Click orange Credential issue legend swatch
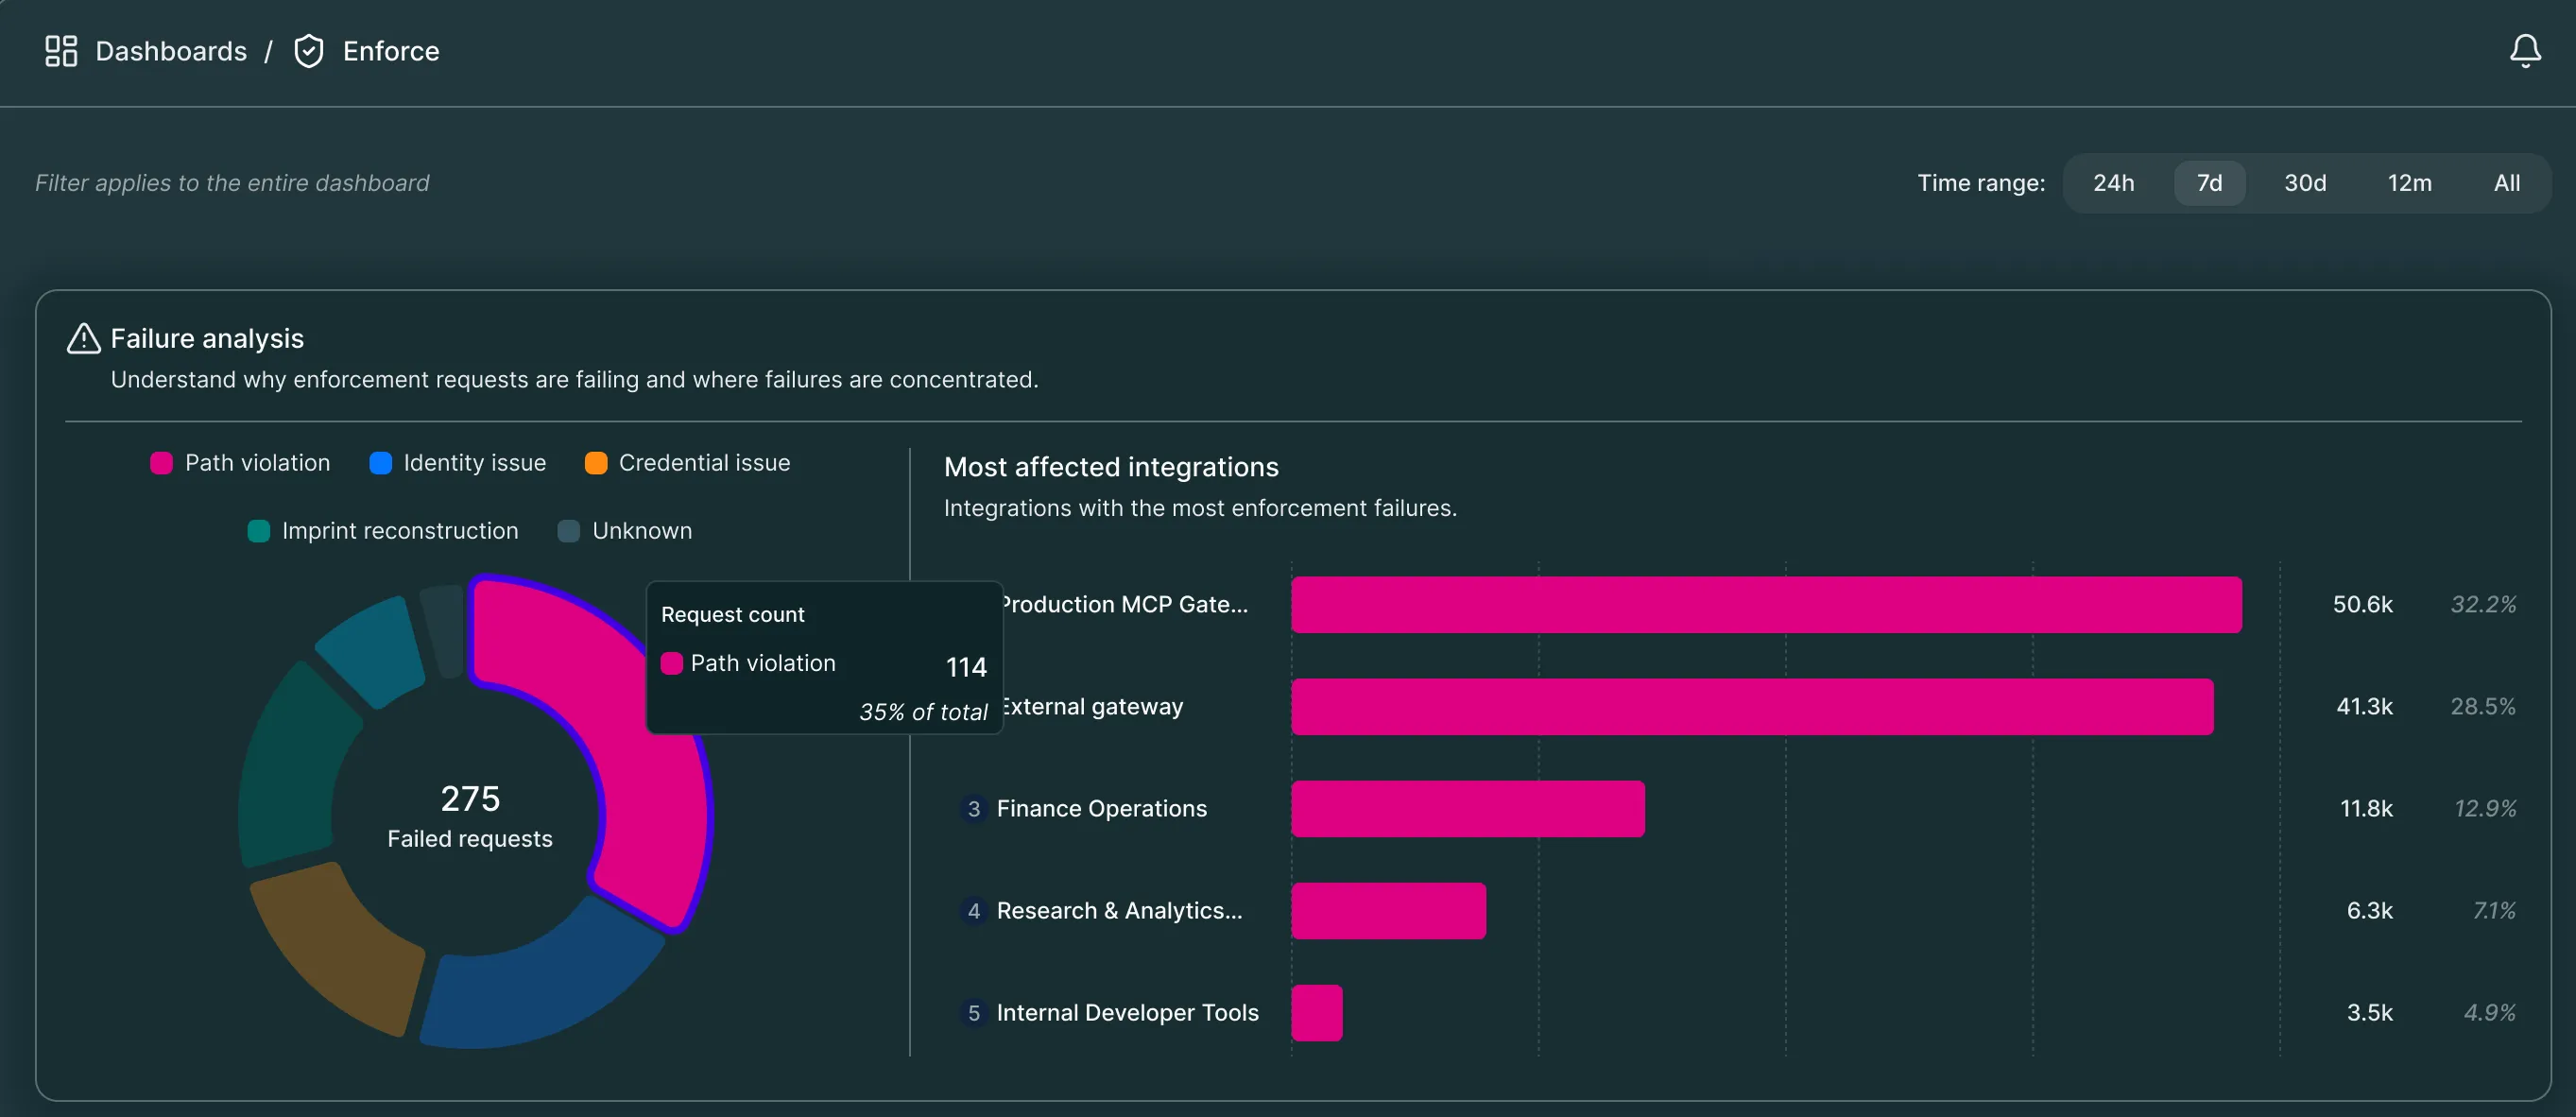Viewport: 2576px width, 1117px height. coord(596,463)
